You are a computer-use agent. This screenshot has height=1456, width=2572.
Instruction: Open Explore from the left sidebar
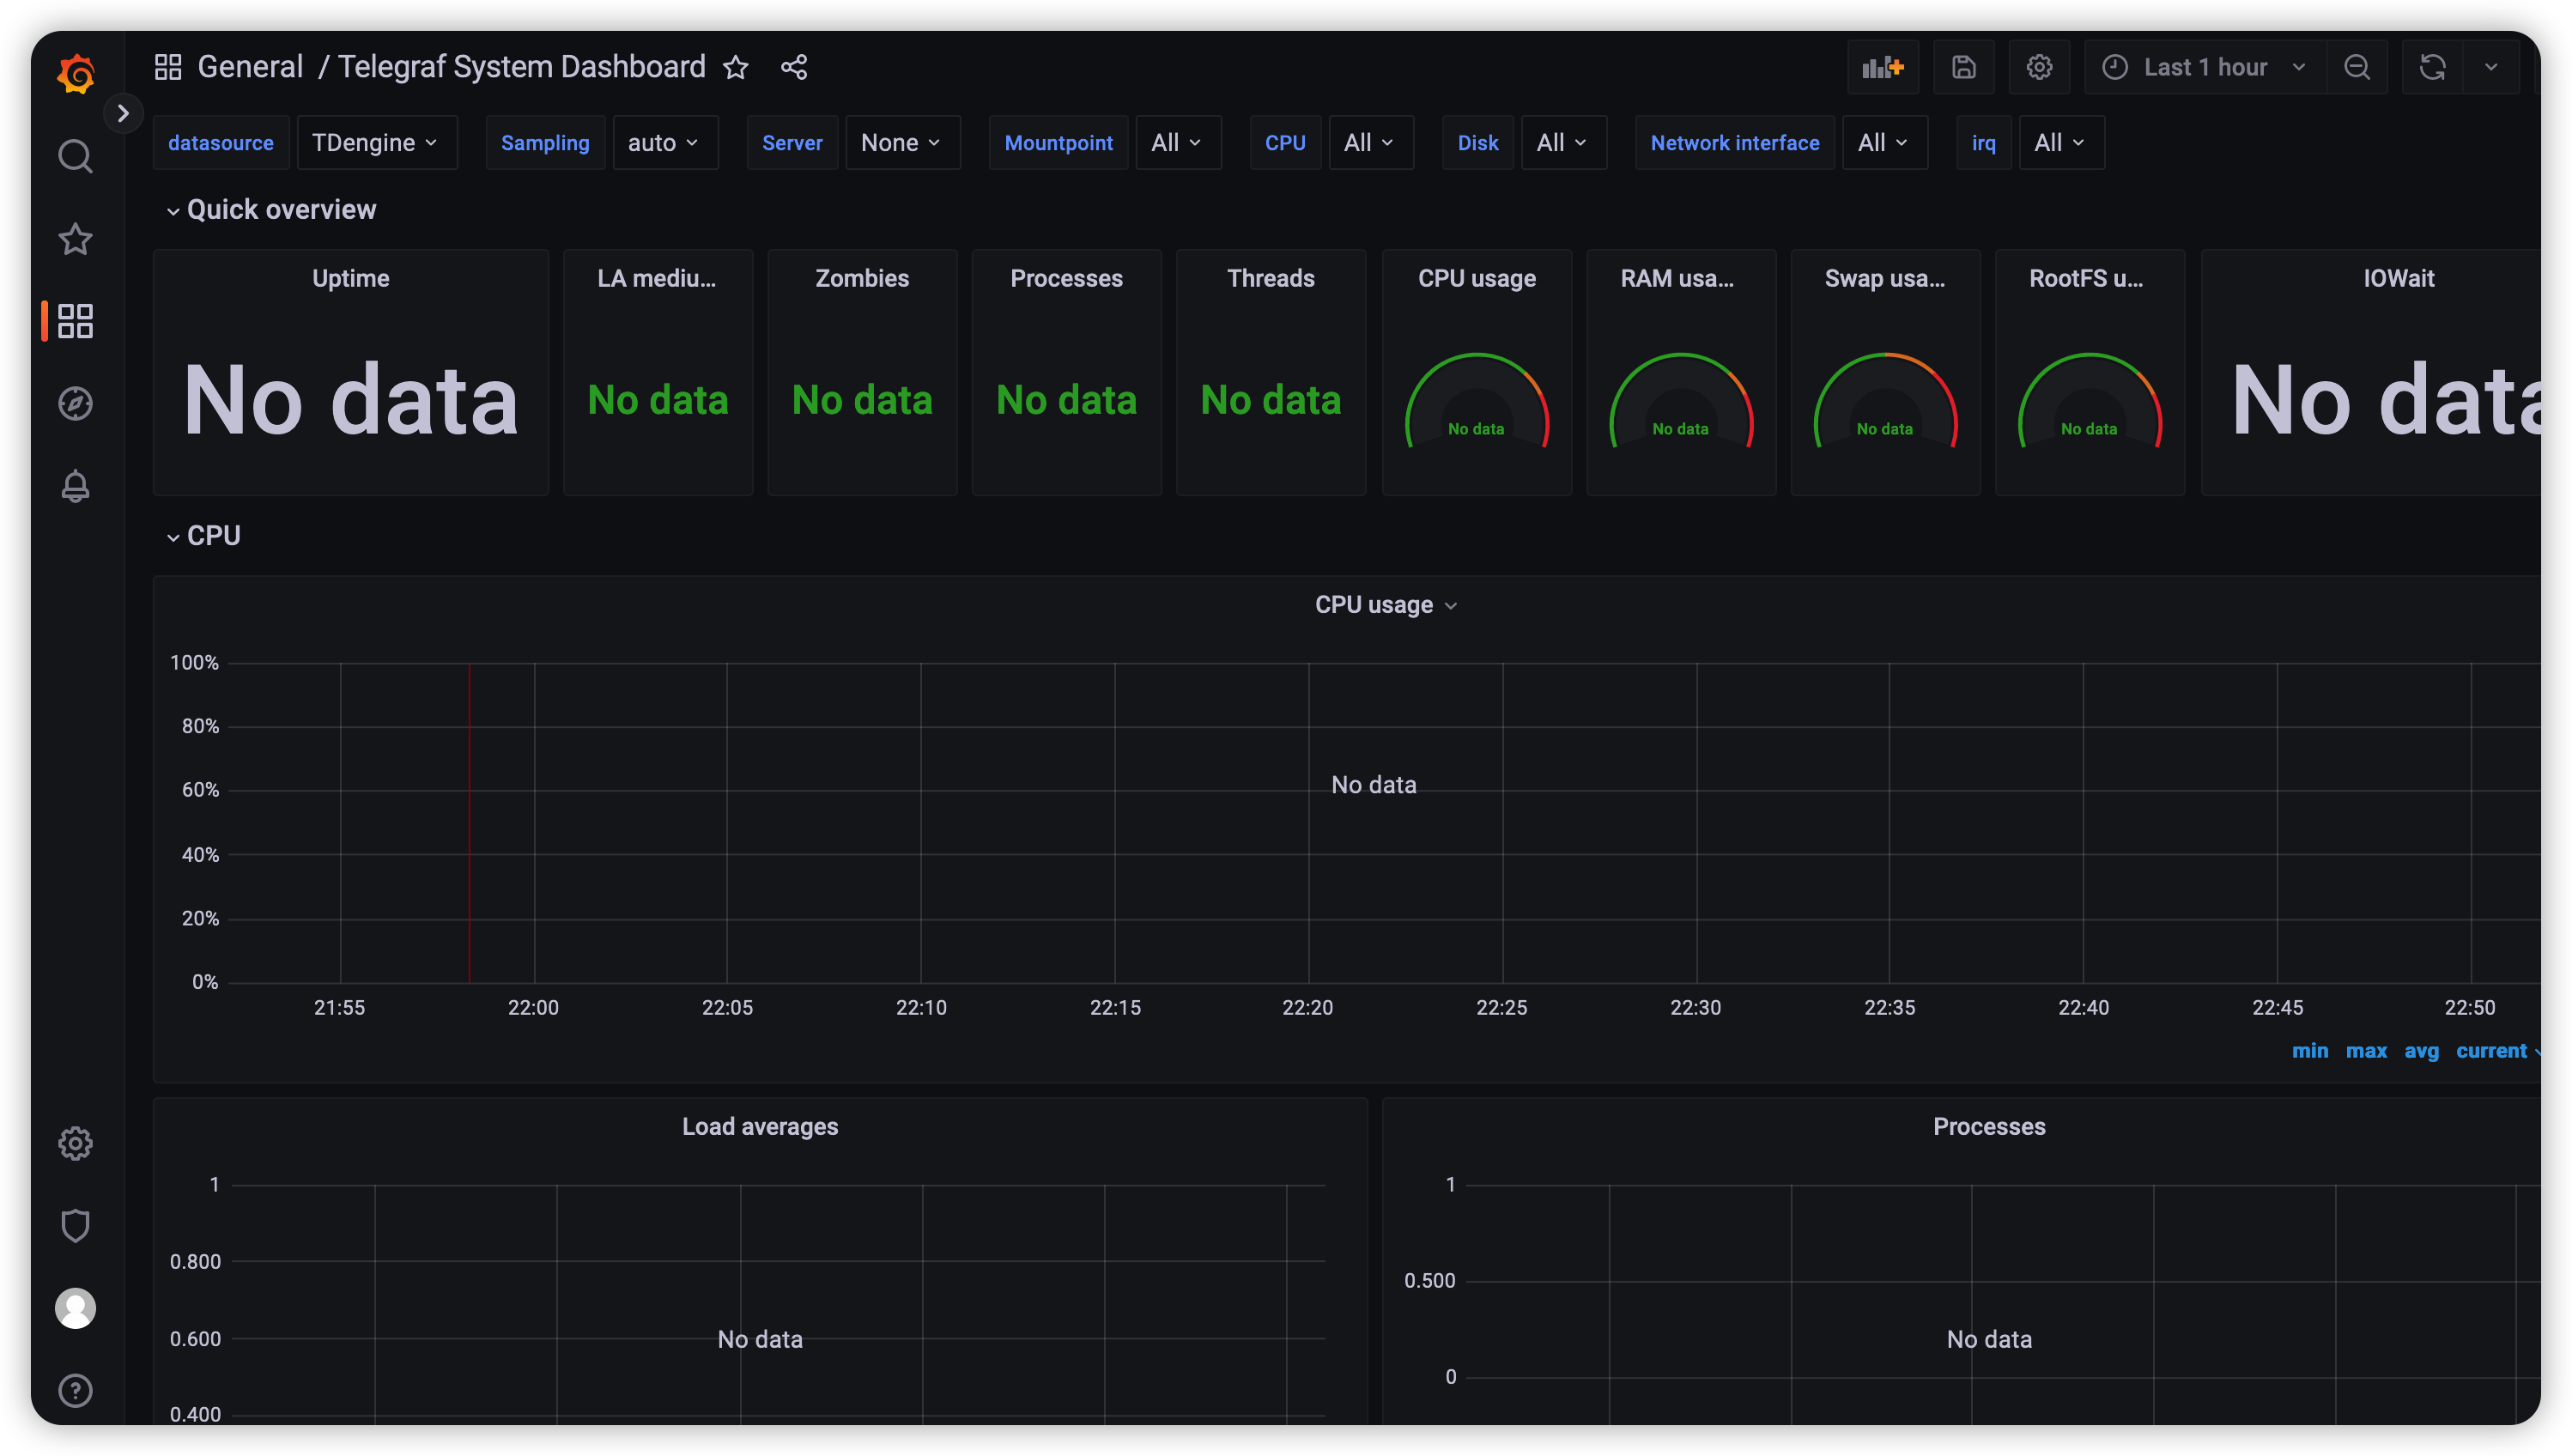75,403
